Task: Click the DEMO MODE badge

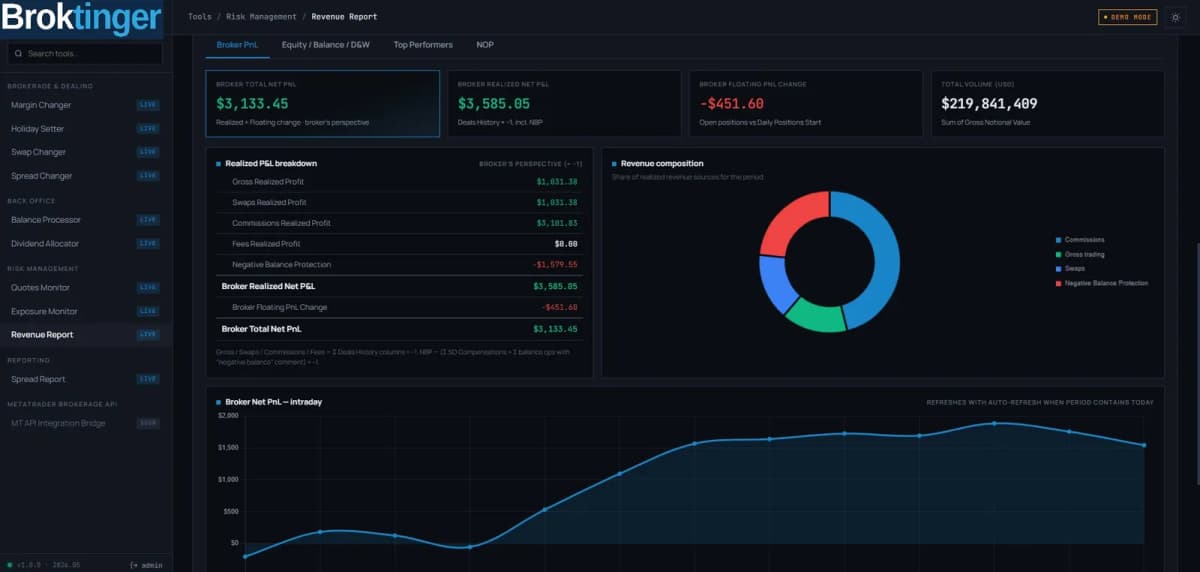Action: click(1127, 17)
